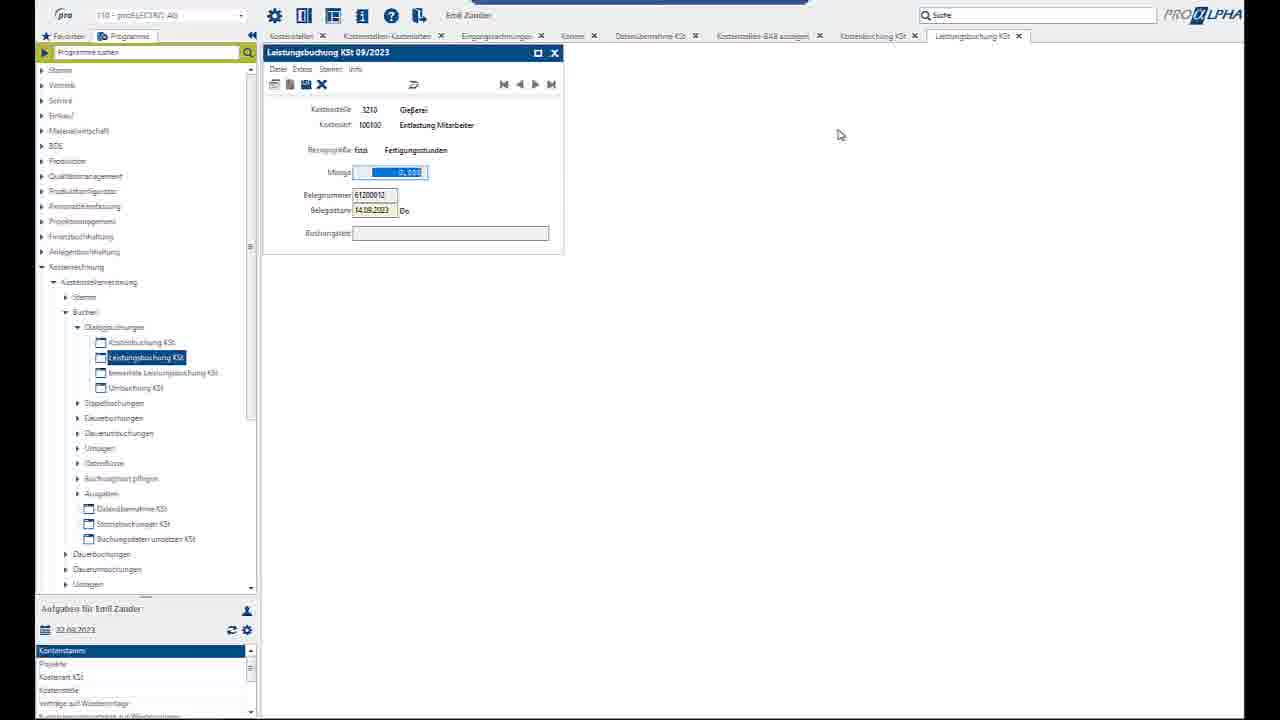Click the logout door icon in top toolbar
Viewport: 1280px width, 720px height.
(x=419, y=16)
